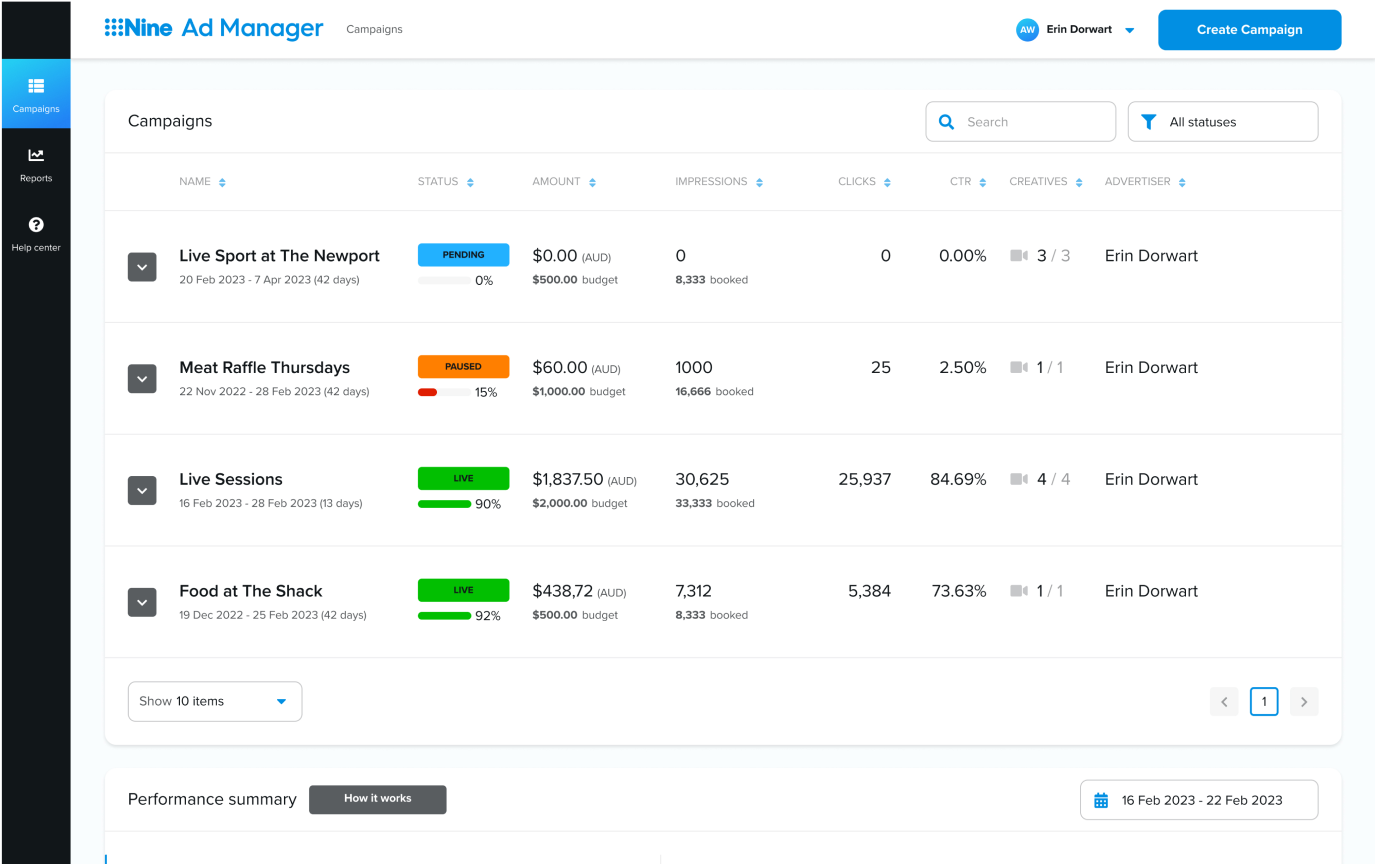
Task: Toggle sorting on the Name column
Action: click(x=222, y=181)
